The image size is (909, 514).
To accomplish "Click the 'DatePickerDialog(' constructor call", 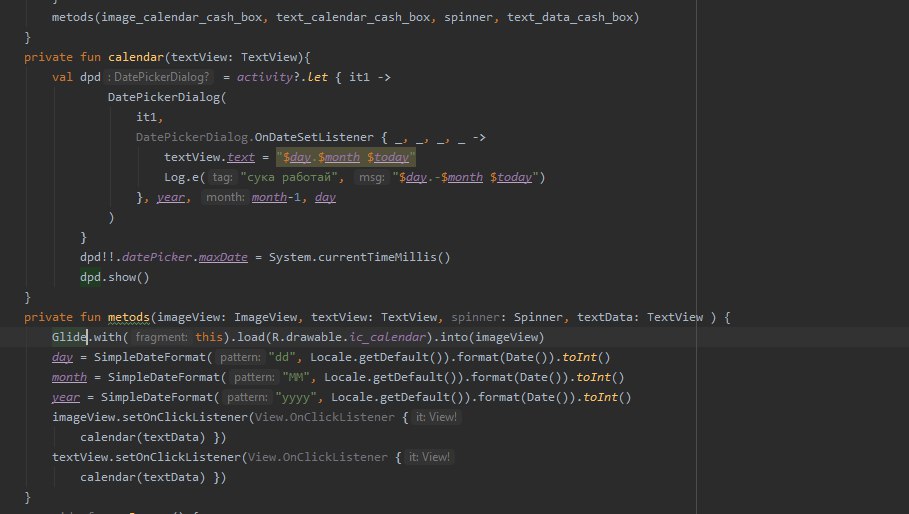I will click(x=167, y=97).
